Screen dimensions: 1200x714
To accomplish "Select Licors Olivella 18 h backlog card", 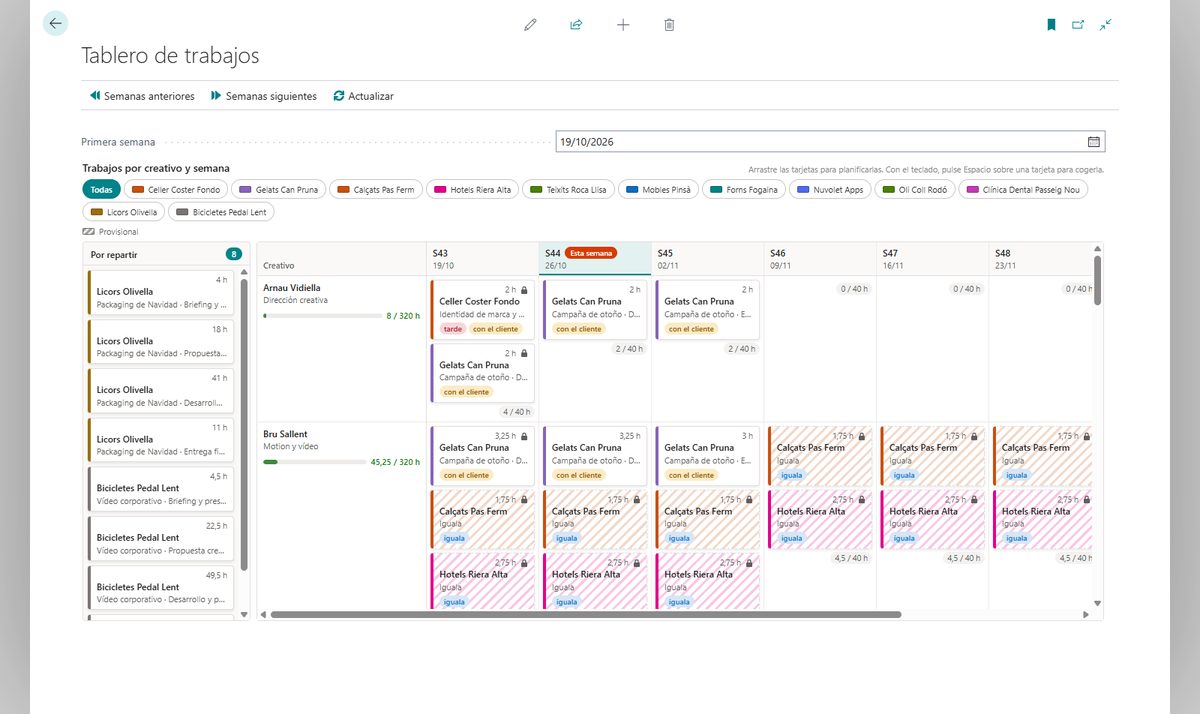I will (160, 341).
